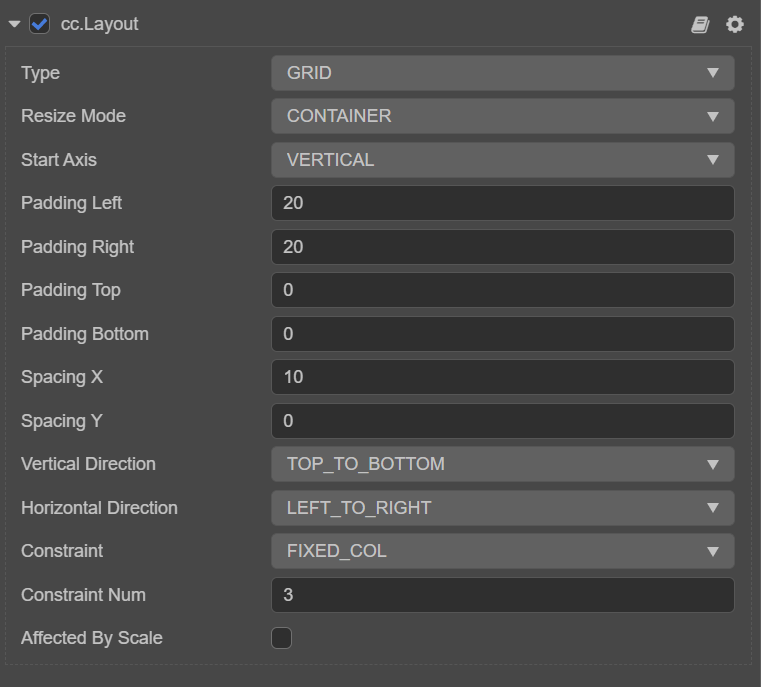The image size is (761, 687).
Task: Click the Padding Left input field
Action: tap(502, 203)
